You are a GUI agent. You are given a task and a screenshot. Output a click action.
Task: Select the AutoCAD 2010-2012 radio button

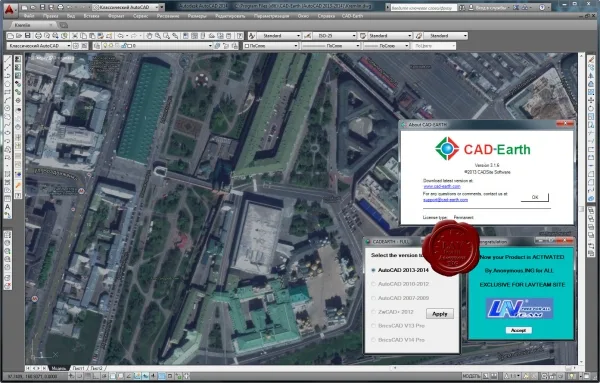pos(373,284)
